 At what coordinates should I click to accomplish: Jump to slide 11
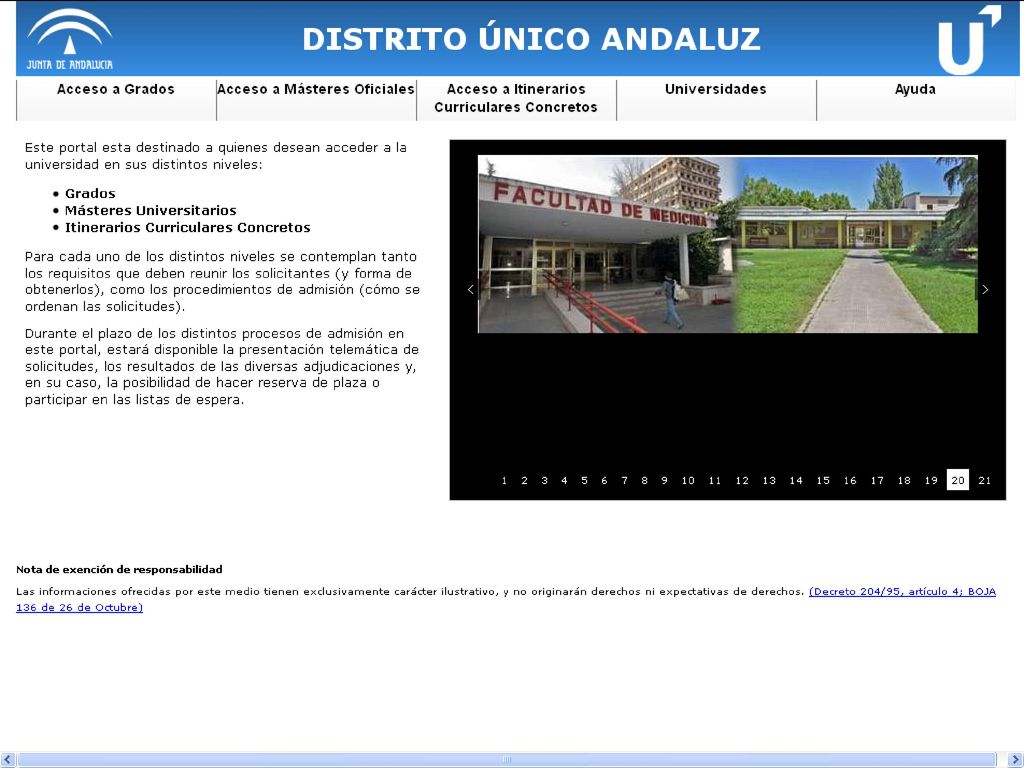[x=715, y=481]
